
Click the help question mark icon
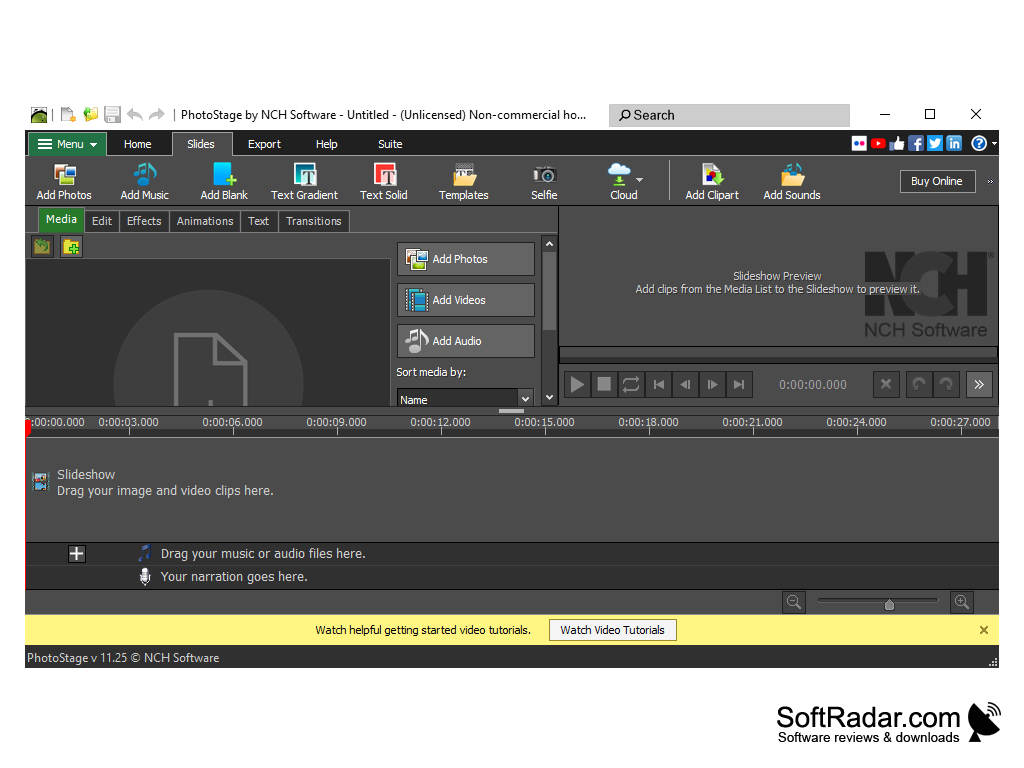(x=979, y=144)
